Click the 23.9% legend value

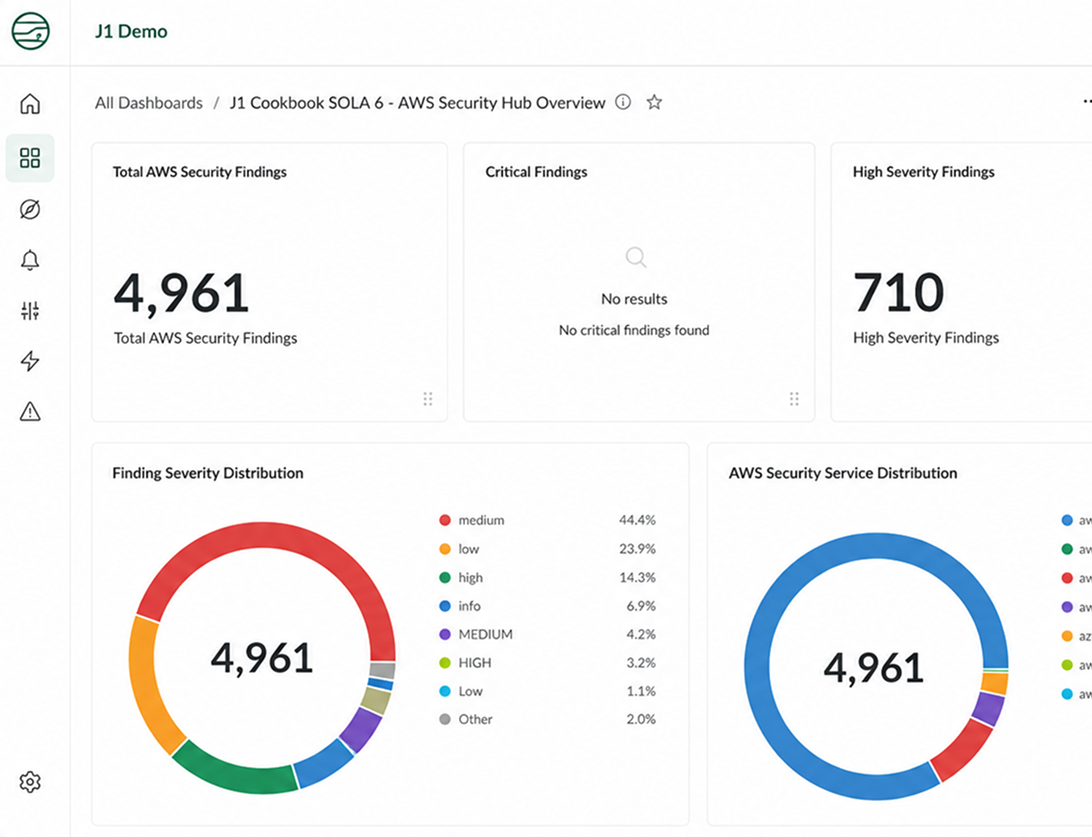pyautogui.click(x=637, y=549)
